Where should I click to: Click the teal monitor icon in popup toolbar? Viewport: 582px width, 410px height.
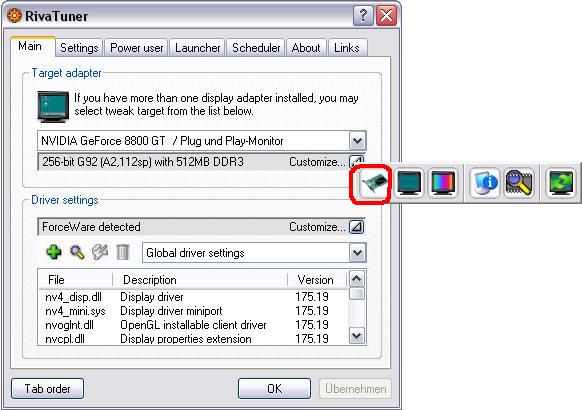409,183
